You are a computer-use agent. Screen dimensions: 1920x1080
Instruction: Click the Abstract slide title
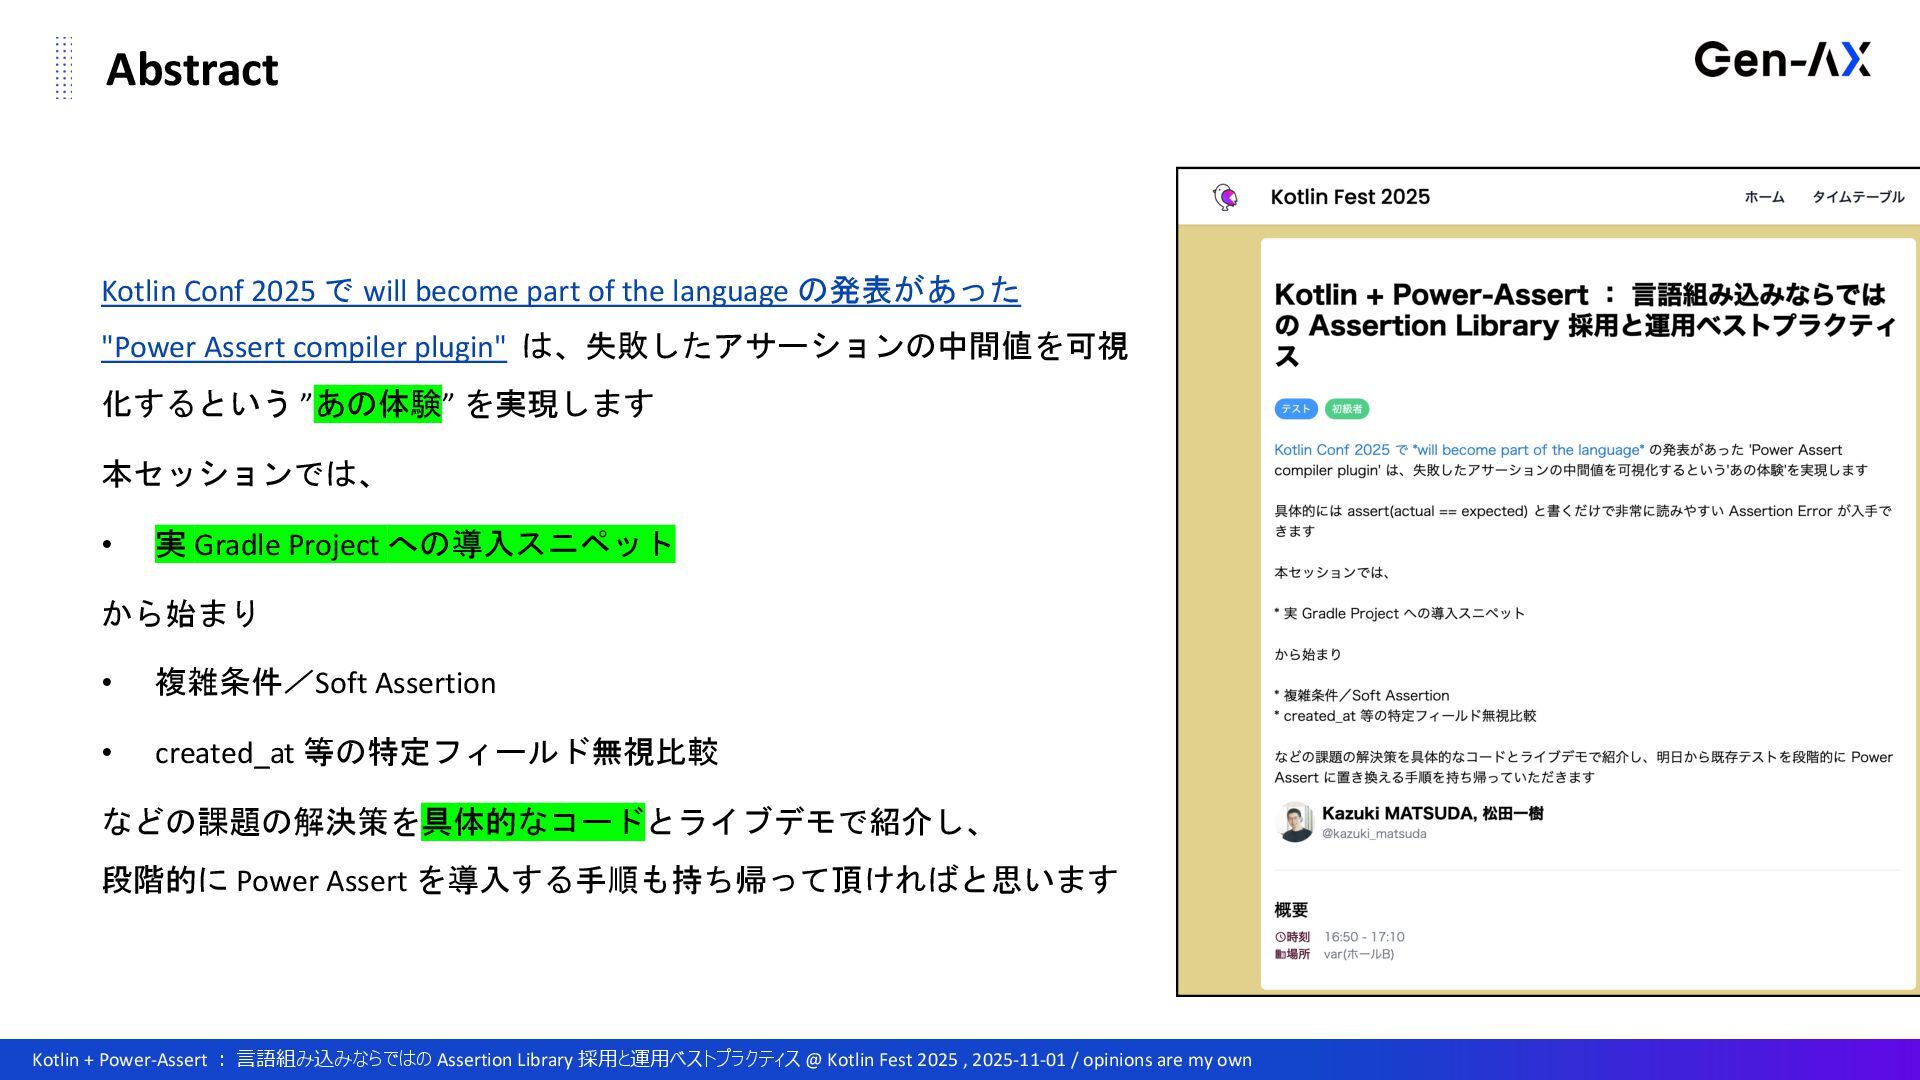(x=192, y=70)
